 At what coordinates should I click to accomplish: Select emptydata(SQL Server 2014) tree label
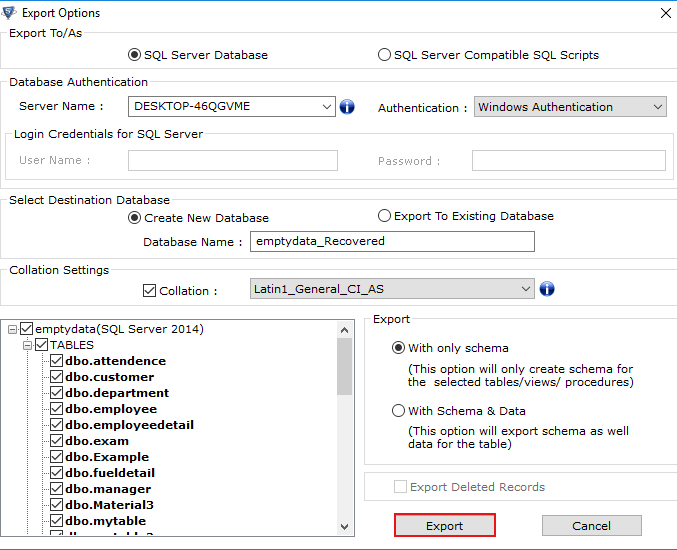pyautogui.click(x=119, y=329)
